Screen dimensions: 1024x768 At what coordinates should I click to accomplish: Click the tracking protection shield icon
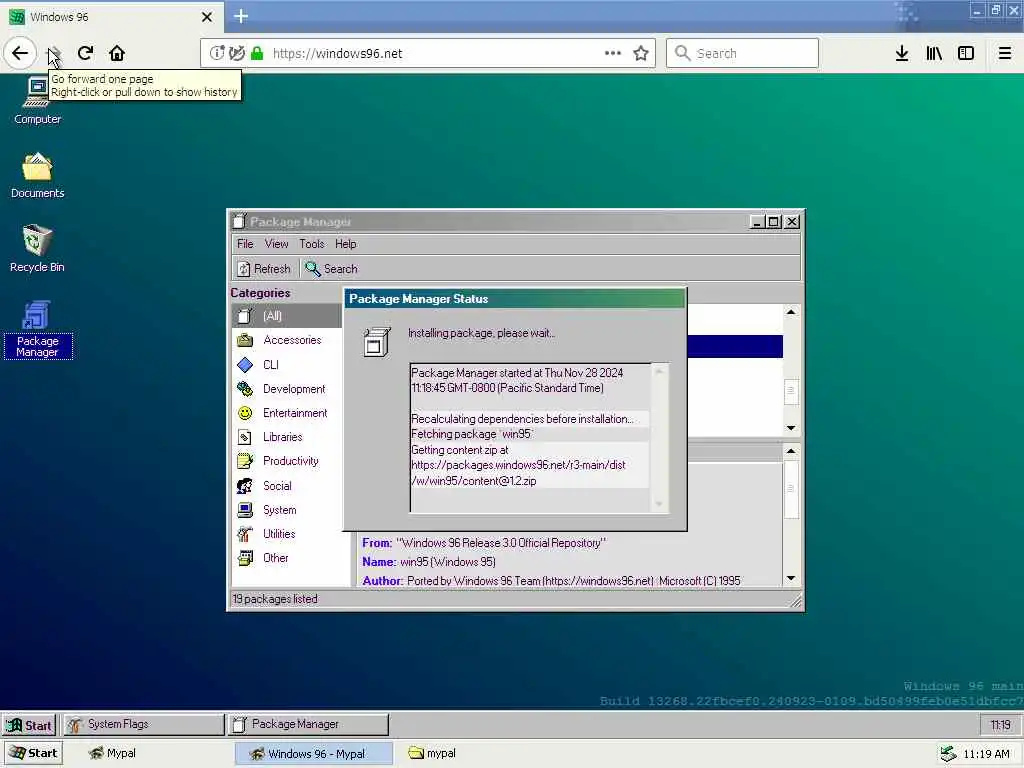(237, 53)
